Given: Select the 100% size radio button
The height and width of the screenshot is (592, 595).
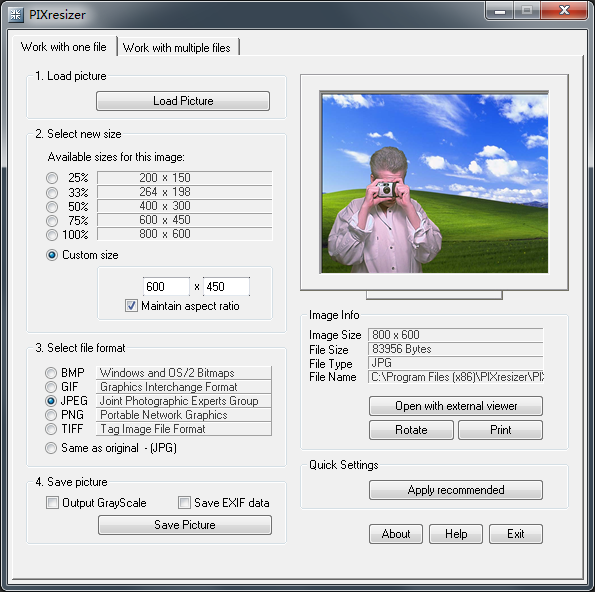Looking at the screenshot, I should tap(52, 235).
